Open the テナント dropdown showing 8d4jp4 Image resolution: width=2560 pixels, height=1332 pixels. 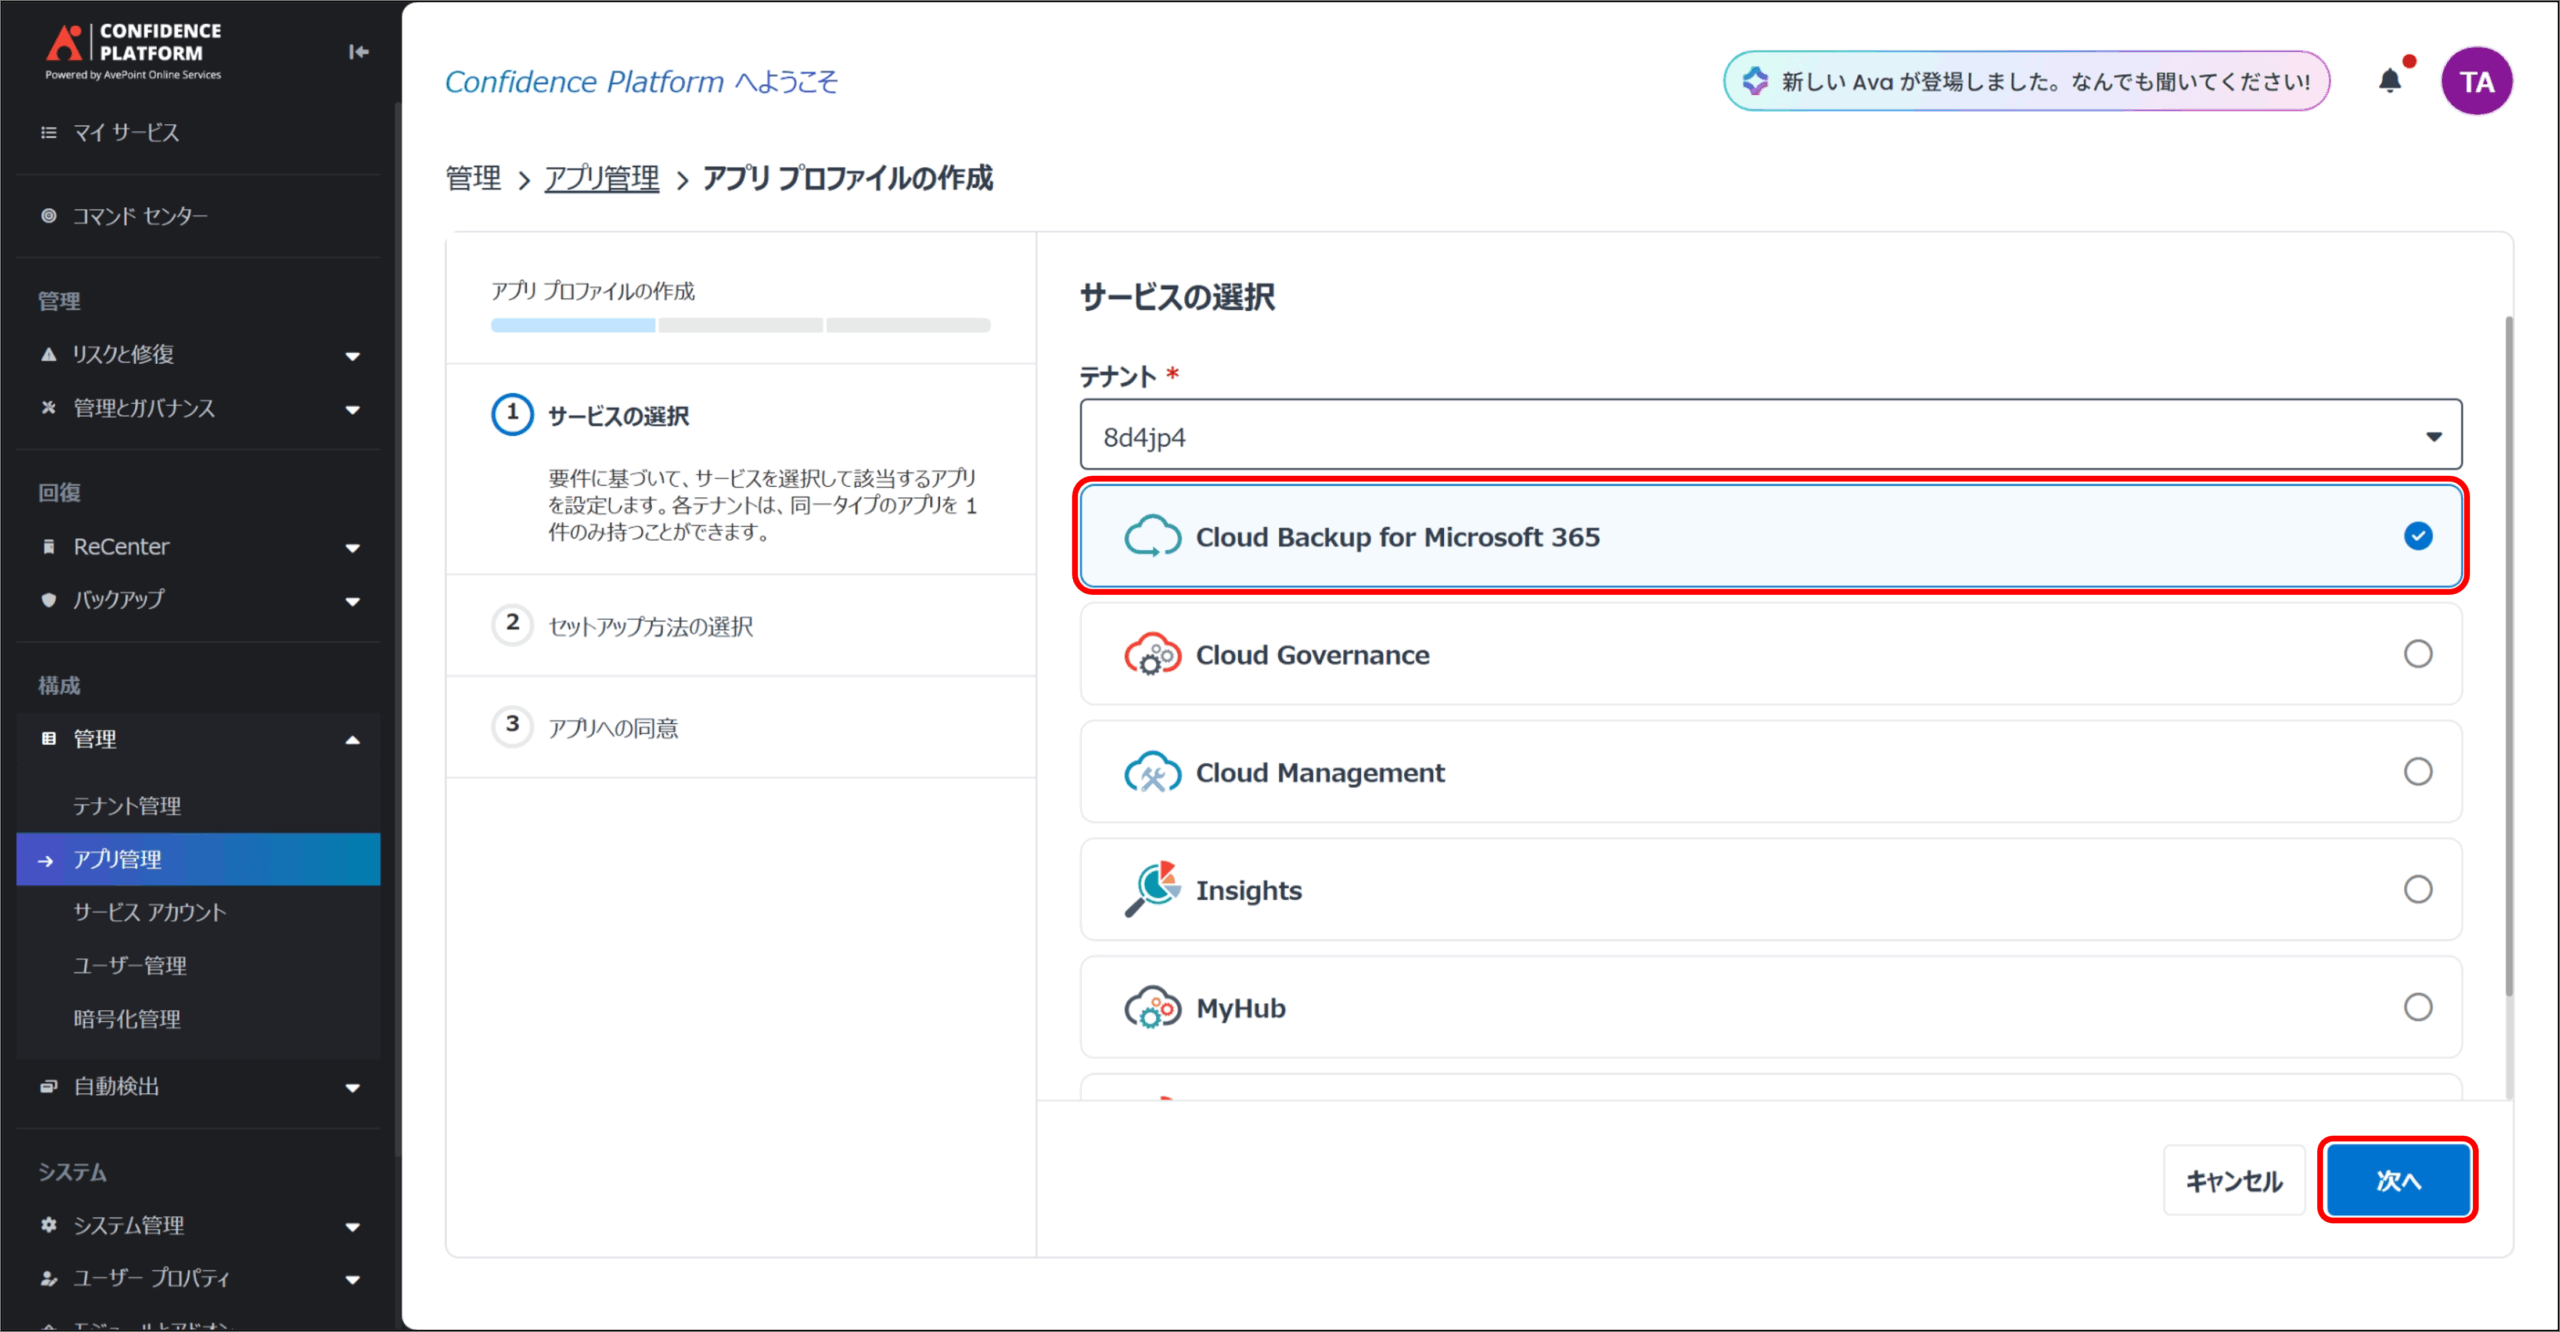pyautogui.click(x=1770, y=436)
